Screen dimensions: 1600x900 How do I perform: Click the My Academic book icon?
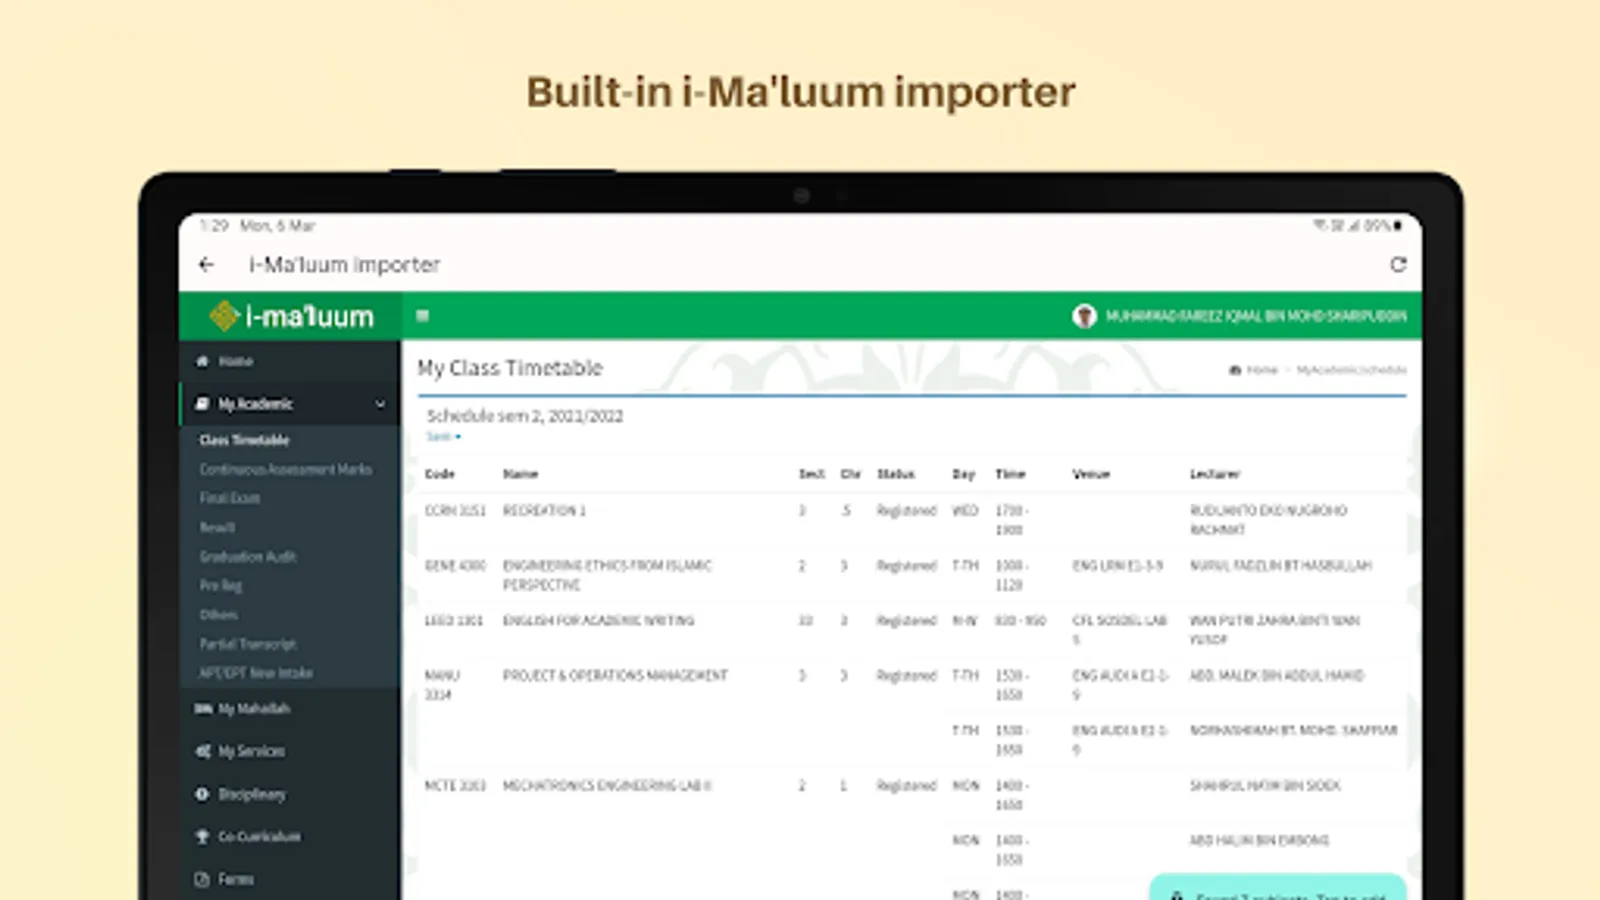pos(202,404)
